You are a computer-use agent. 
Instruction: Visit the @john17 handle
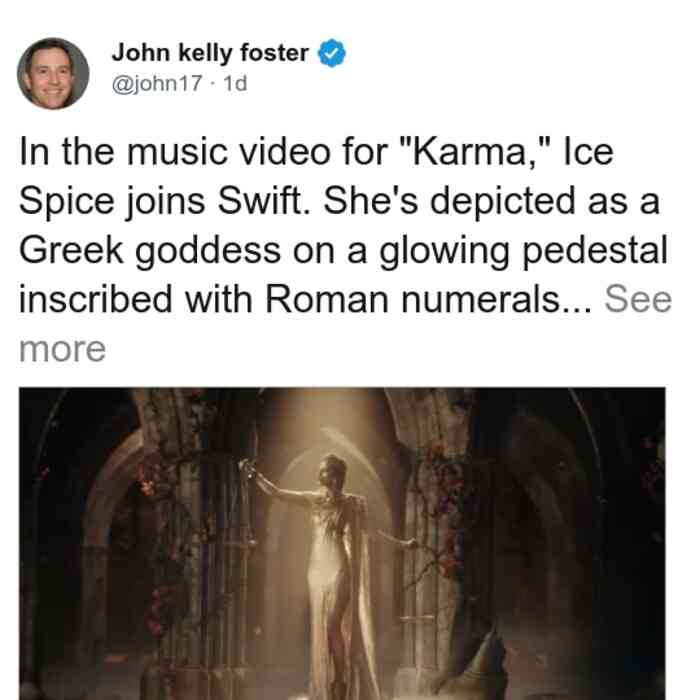pyautogui.click(x=157, y=83)
